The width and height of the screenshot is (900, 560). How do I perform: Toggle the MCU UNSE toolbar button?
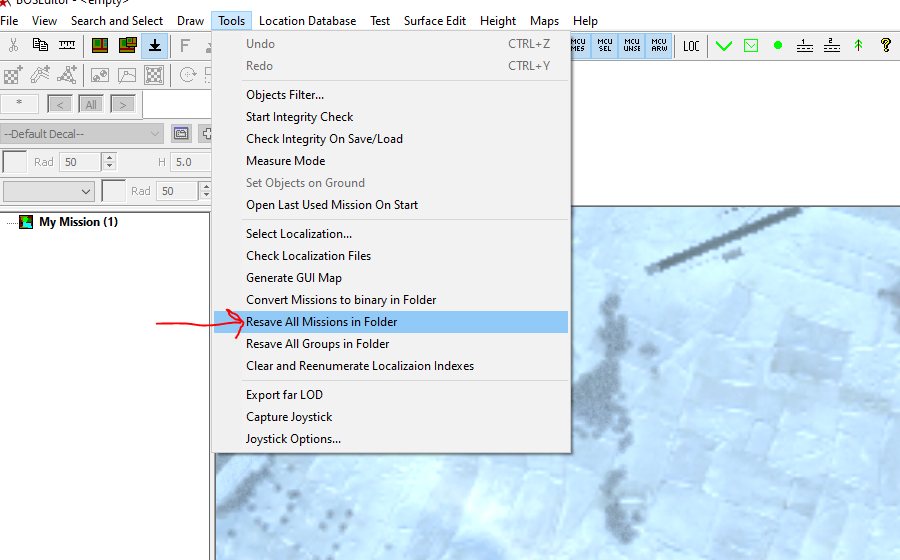(632, 45)
